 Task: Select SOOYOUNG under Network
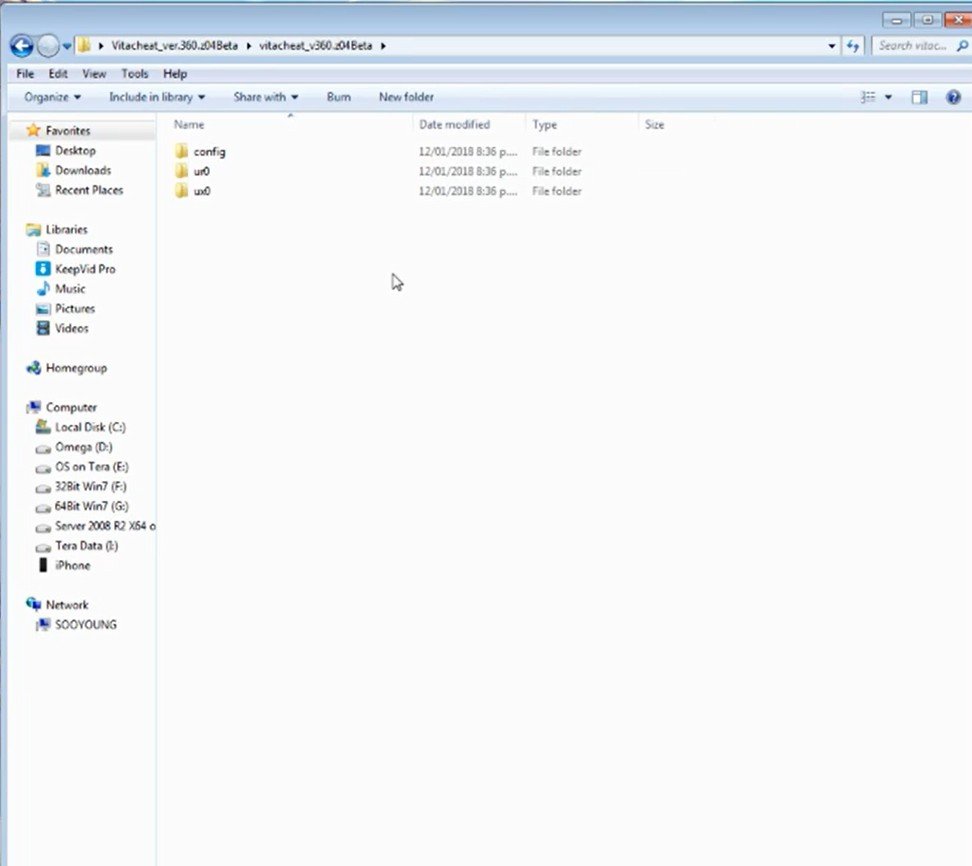pos(86,625)
